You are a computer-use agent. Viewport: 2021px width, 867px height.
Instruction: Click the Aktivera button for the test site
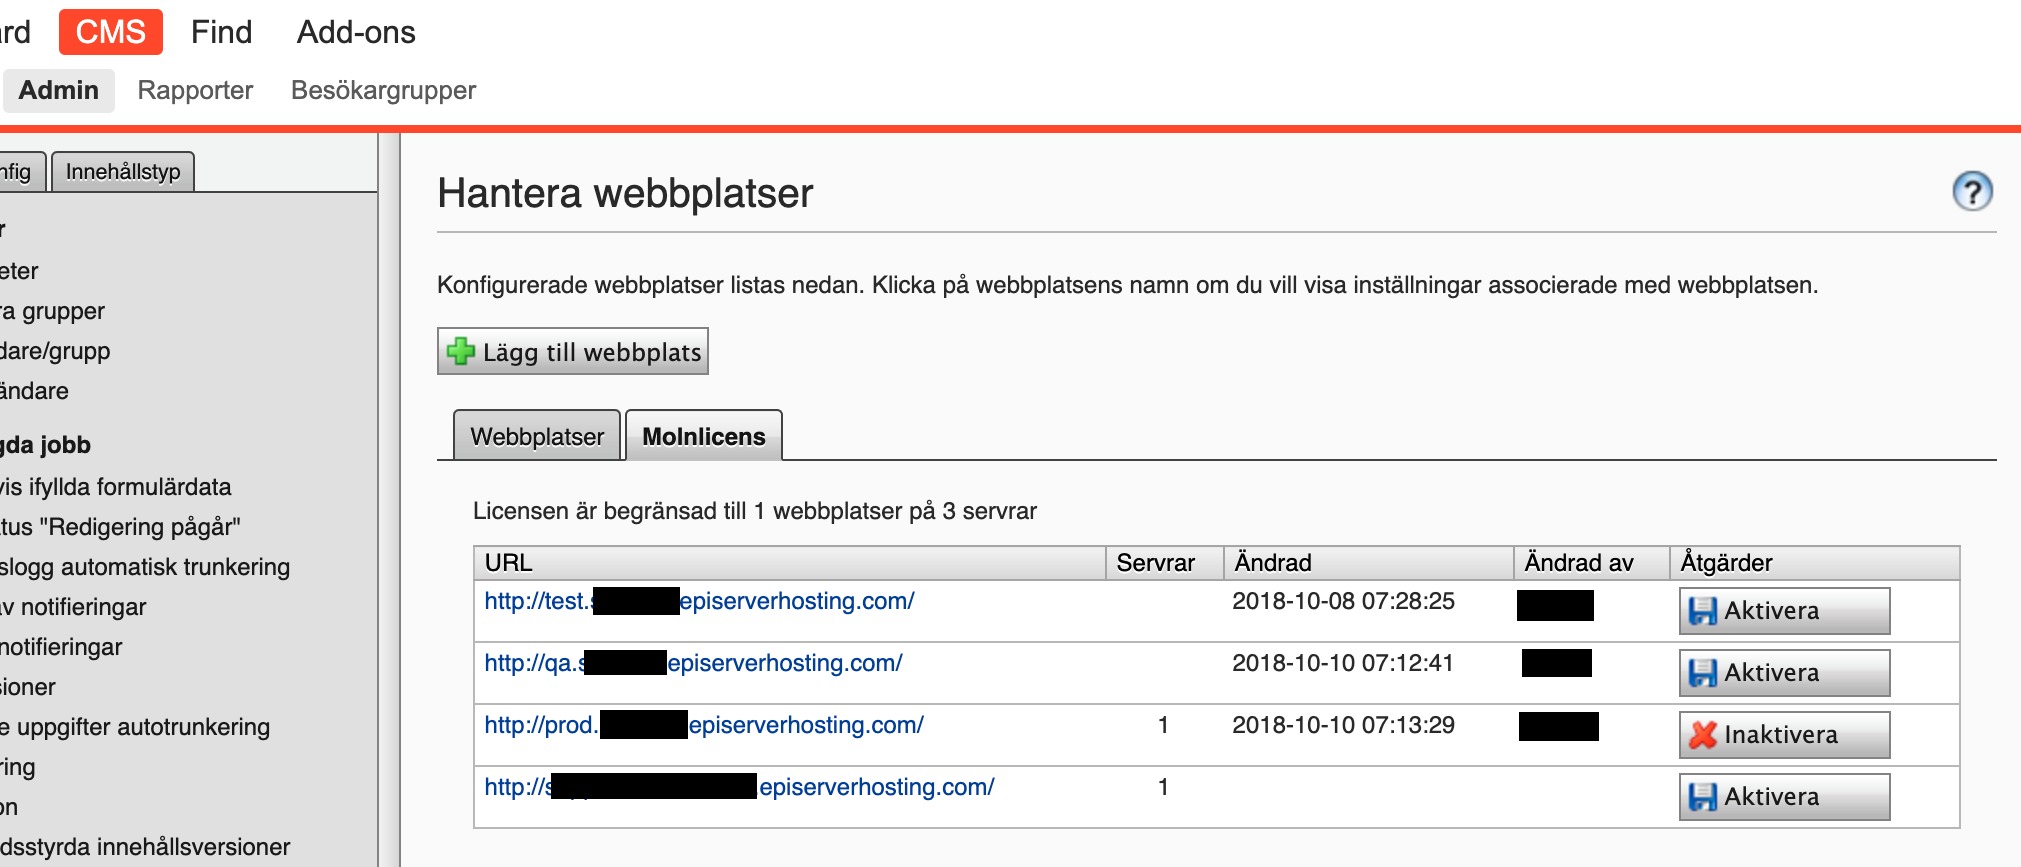[1783, 611]
